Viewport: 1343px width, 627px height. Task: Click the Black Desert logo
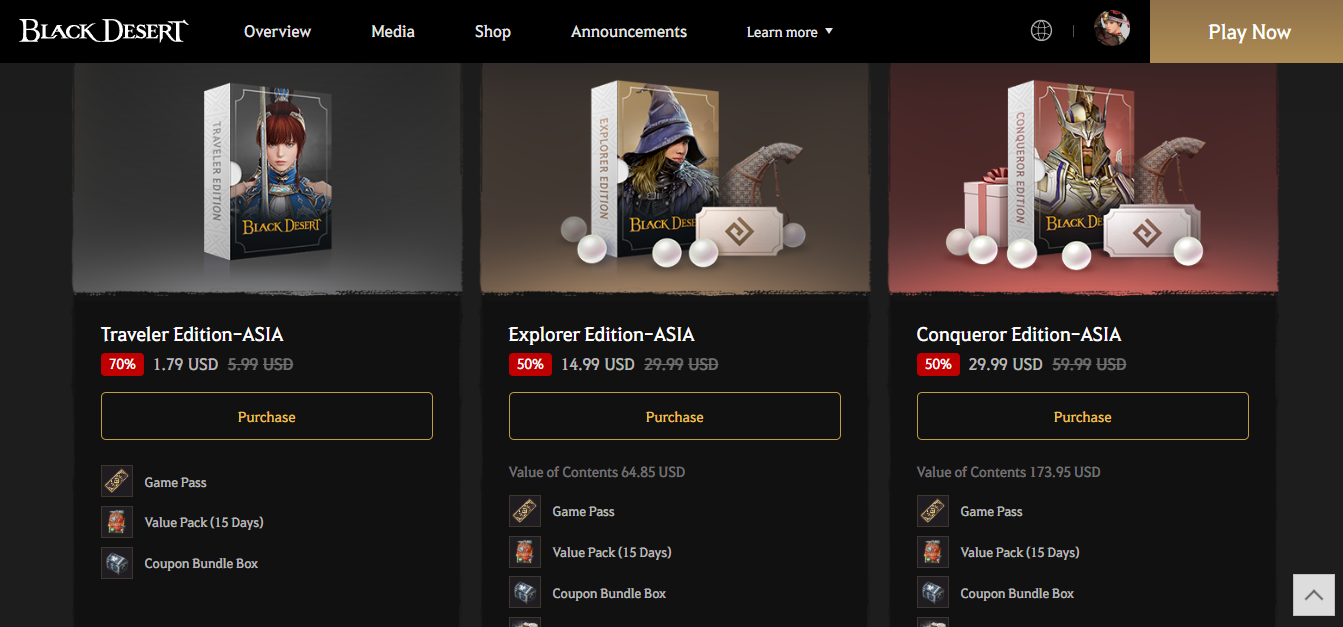pos(103,31)
